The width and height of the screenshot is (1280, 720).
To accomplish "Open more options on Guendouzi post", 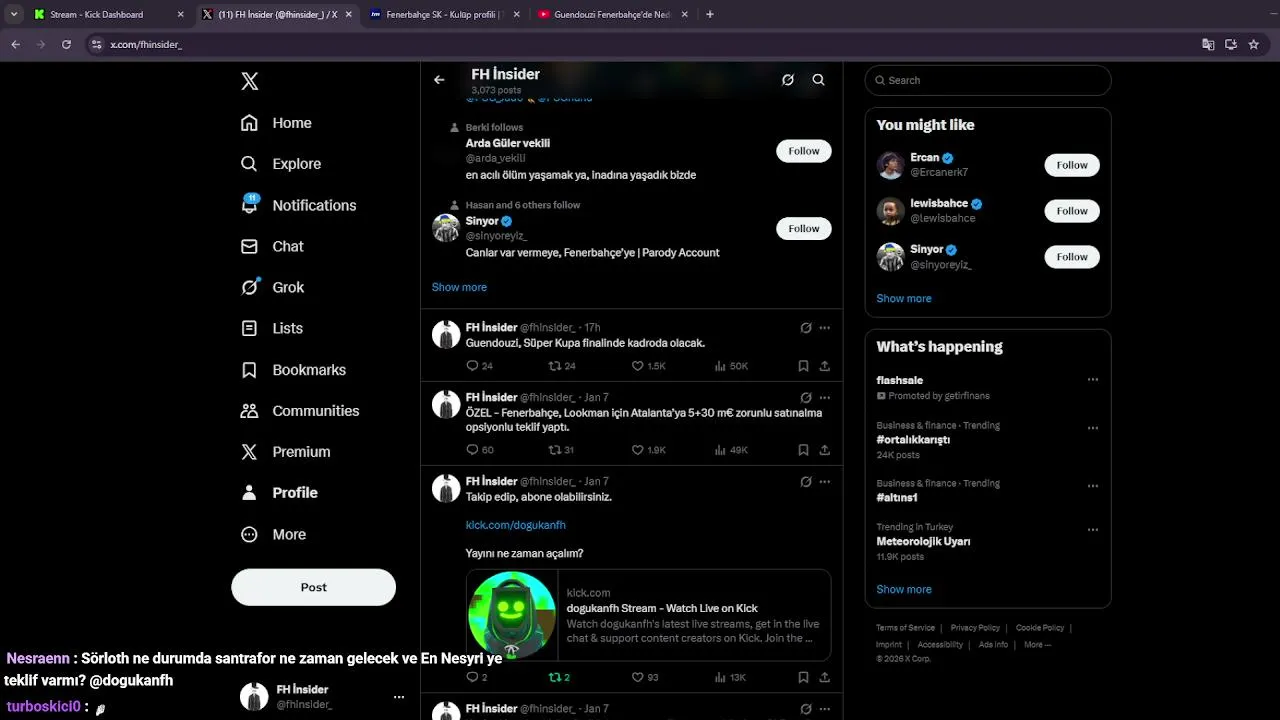I will pyautogui.click(x=825, y=328).
